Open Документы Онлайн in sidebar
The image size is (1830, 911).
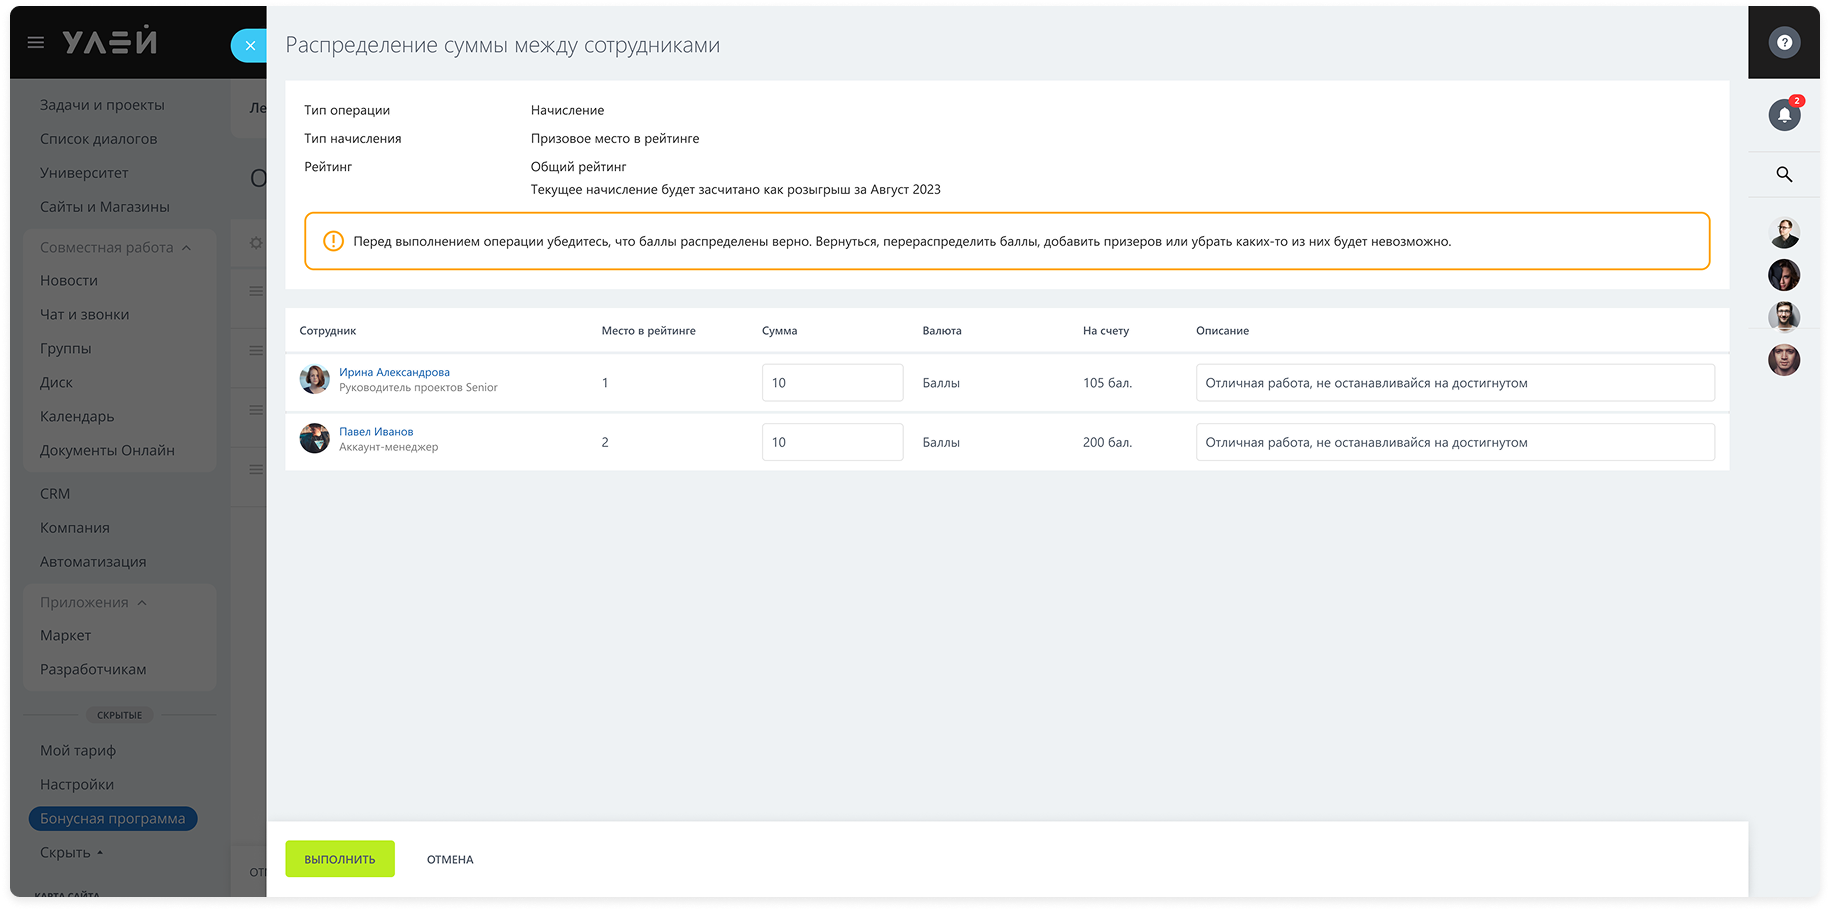pyautogui.click(x=107, y=451)
